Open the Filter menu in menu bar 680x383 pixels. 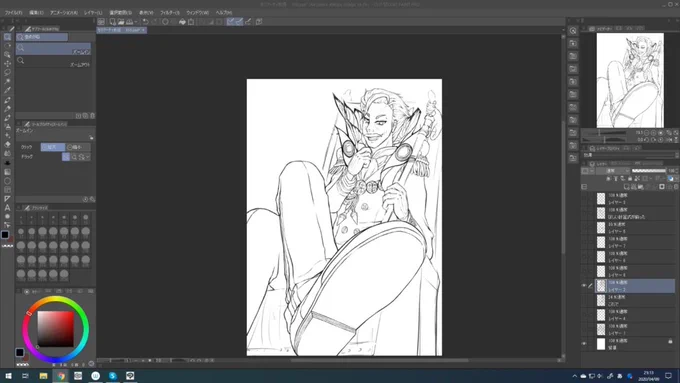coord(170,13)
